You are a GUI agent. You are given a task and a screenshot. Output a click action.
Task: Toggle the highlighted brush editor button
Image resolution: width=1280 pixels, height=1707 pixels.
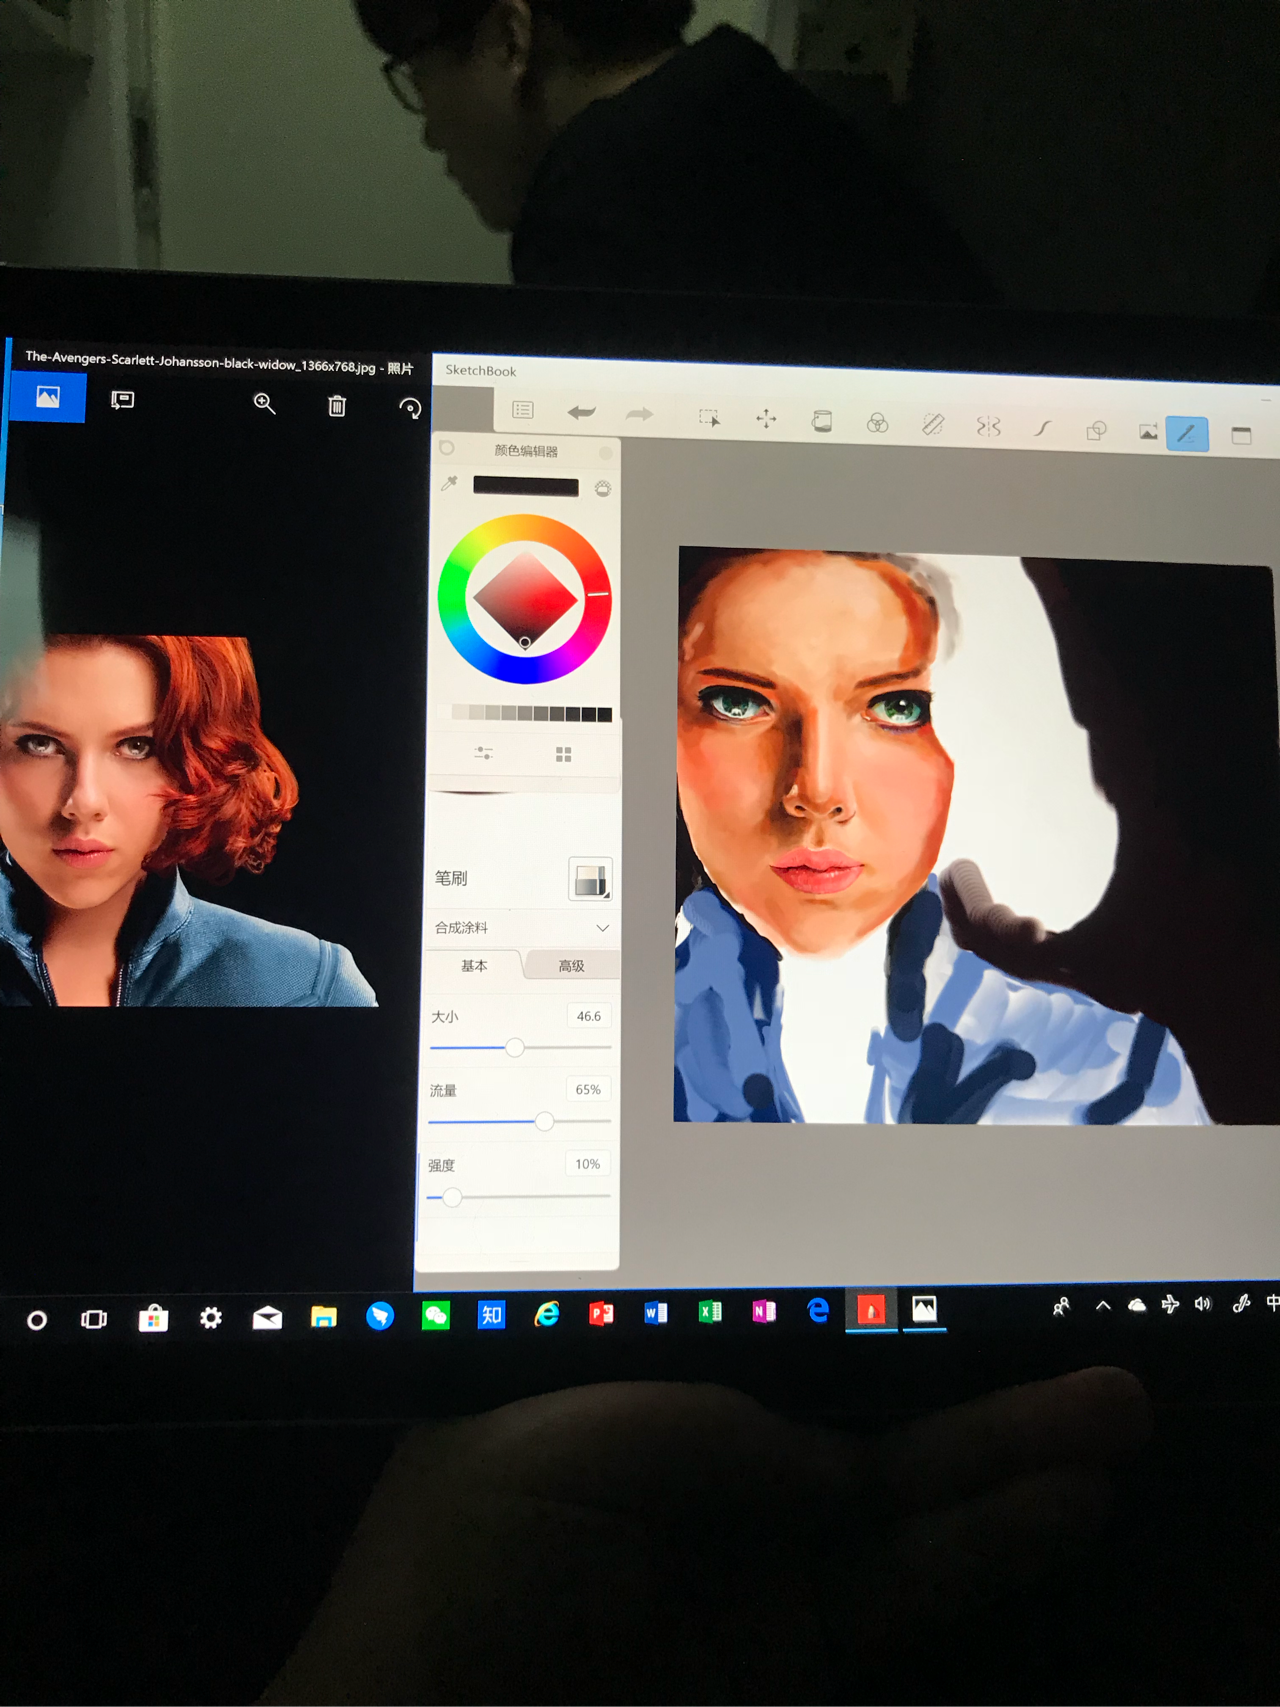[1187, 434]
